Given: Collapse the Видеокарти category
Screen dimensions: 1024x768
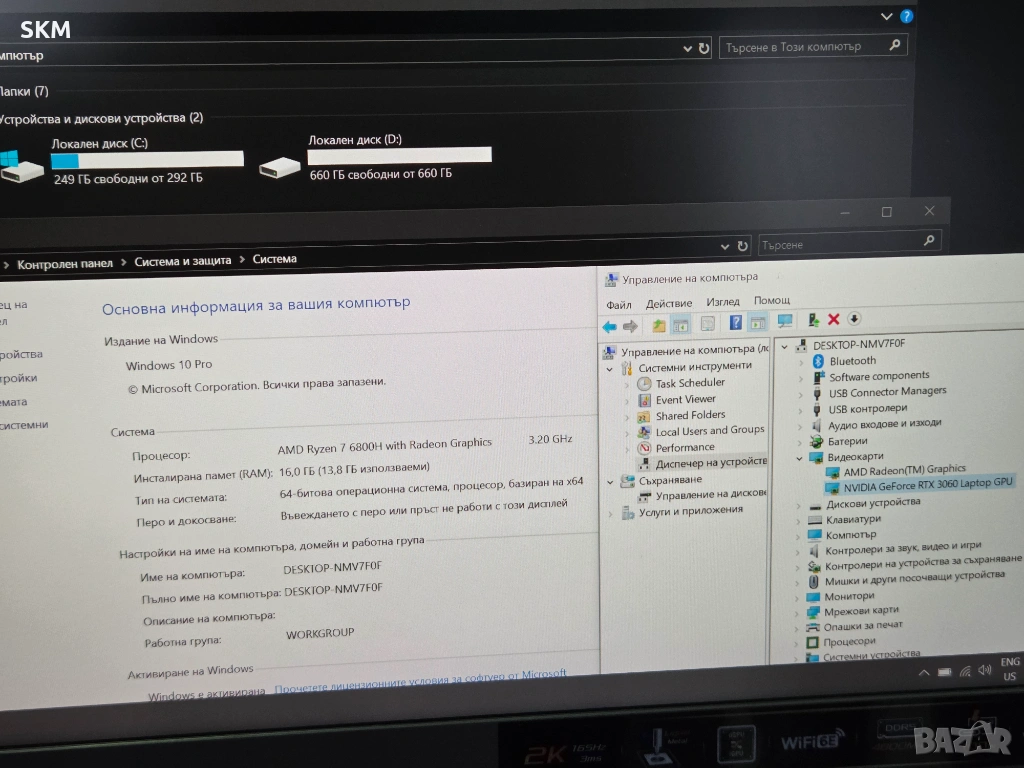Looking at the screenshot, I should [799, 457].
